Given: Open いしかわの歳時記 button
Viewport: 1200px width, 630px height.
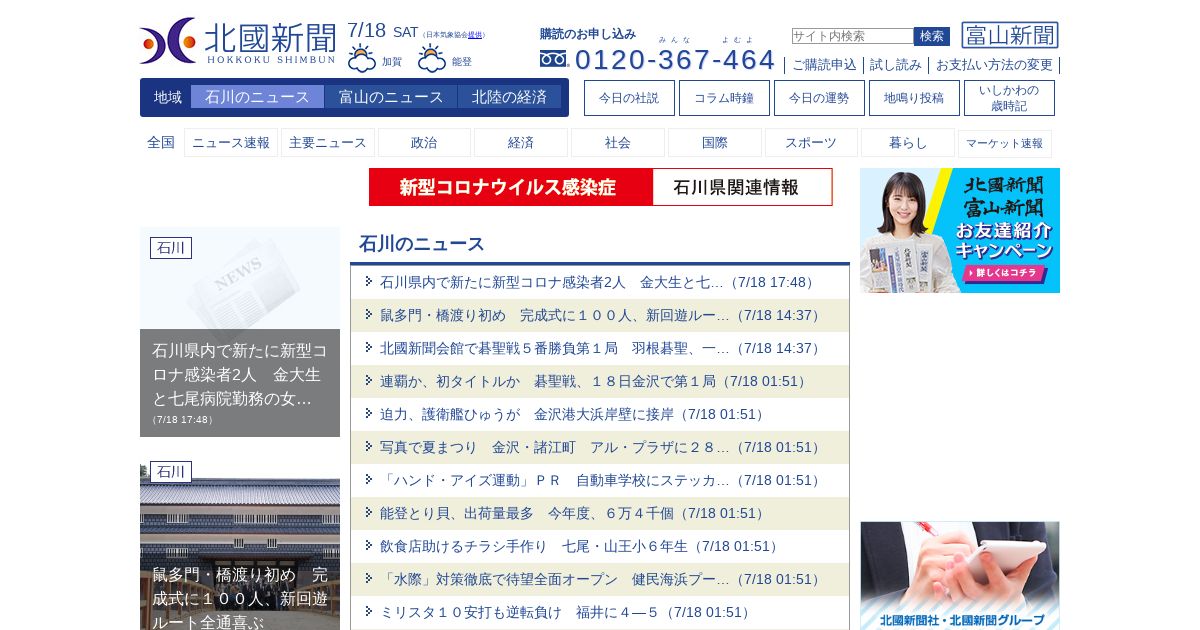Looking at the screenshot, I should (x=1009, y=98).
